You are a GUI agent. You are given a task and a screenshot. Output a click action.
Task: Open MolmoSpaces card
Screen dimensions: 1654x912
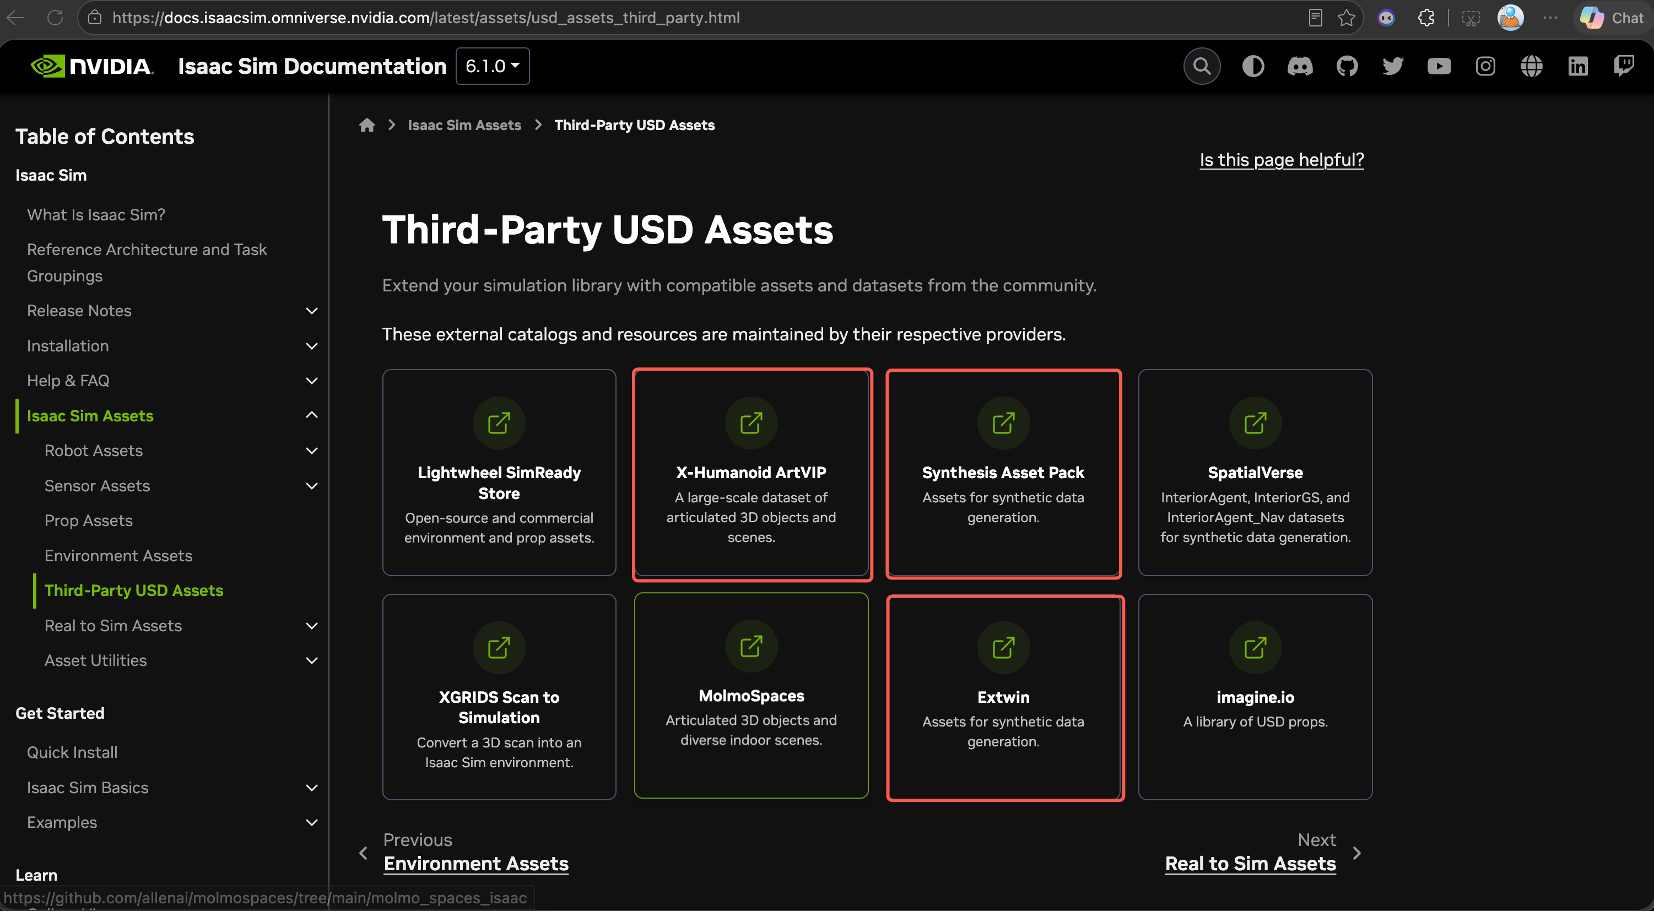pos(751,697)
